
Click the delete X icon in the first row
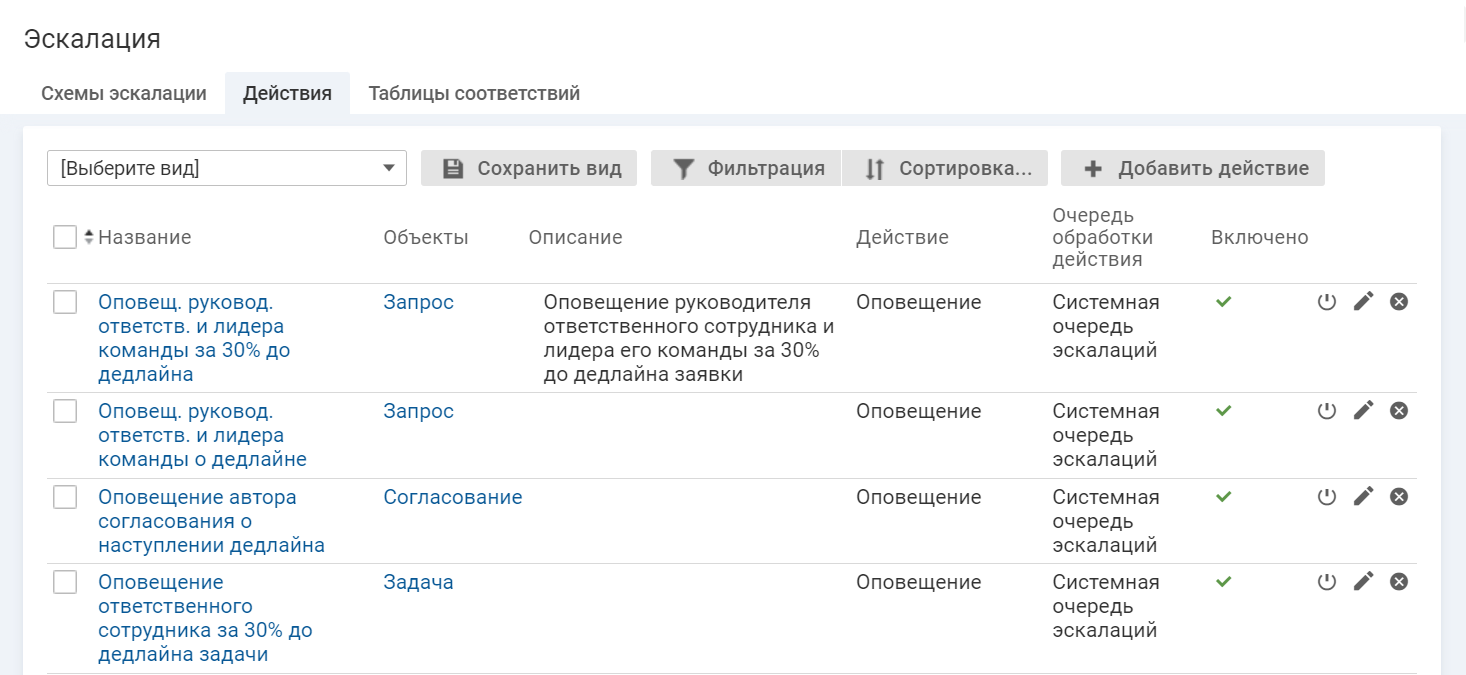pos(1399,301)
